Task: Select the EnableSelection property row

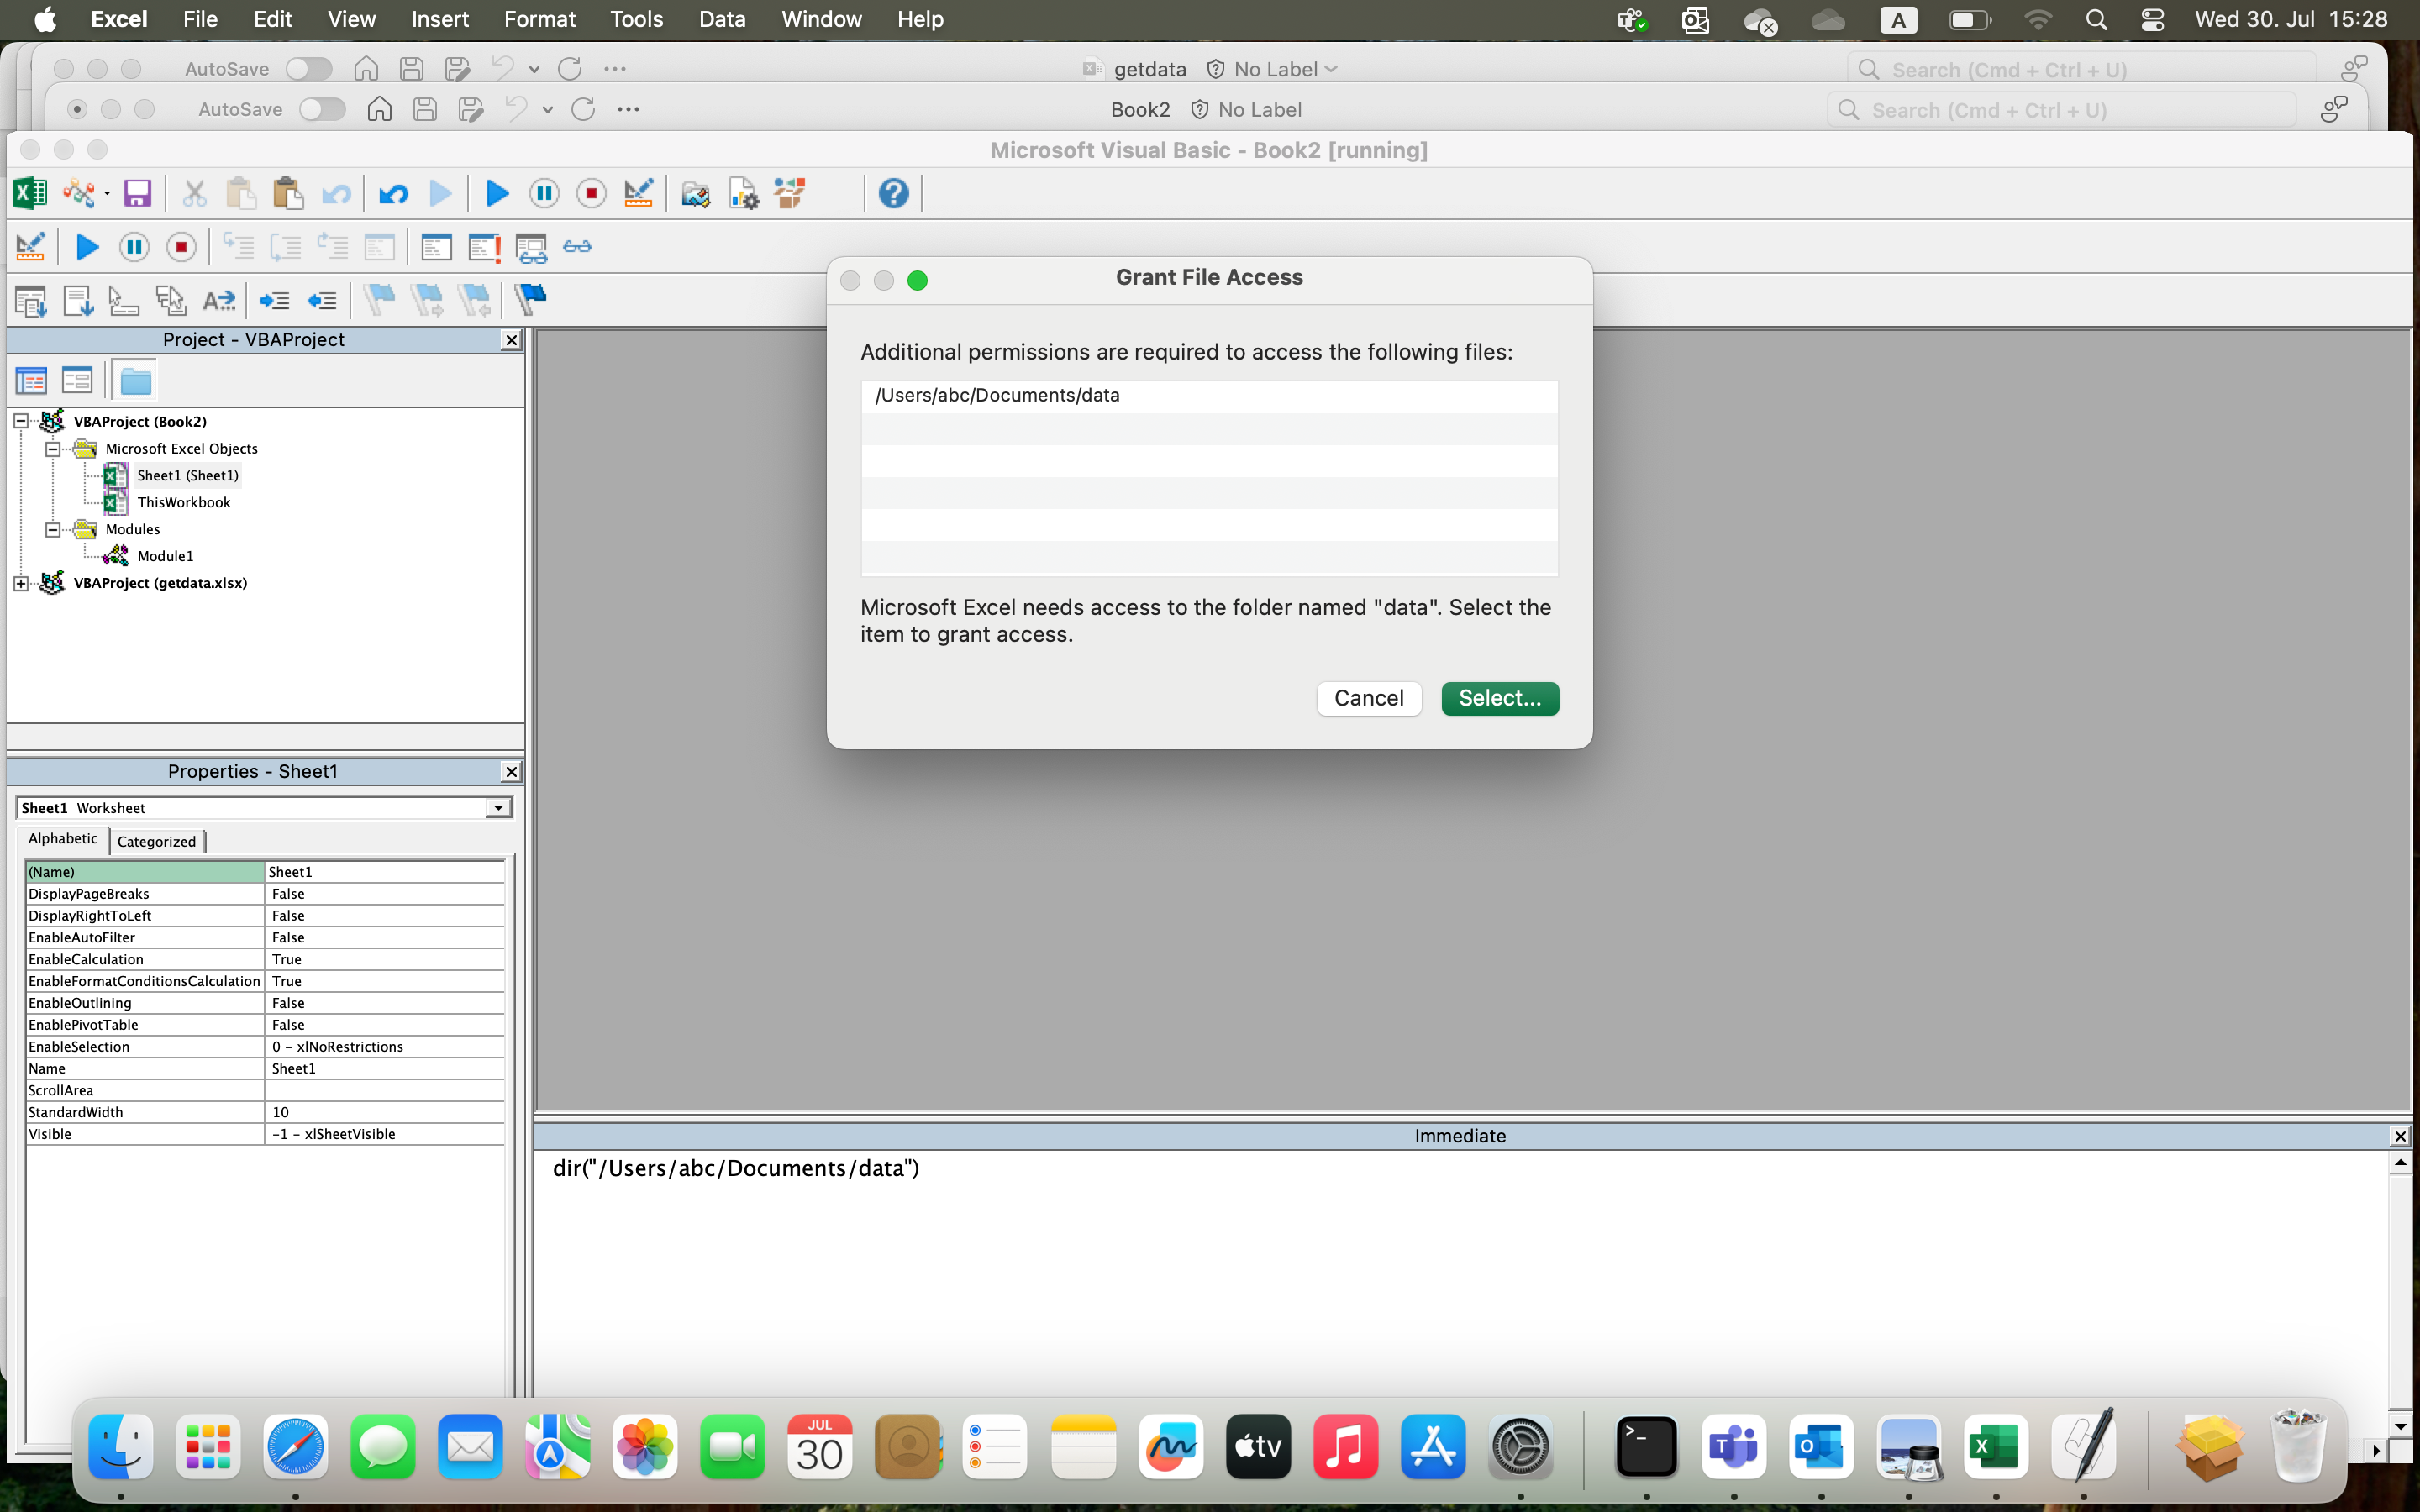Action: (x=265, y=1047)
